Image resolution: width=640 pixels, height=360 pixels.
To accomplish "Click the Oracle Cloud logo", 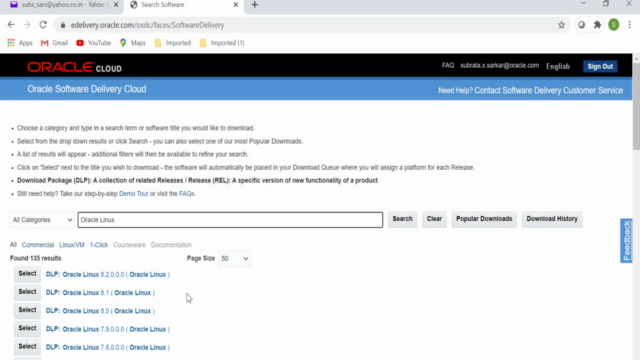I will click(x=74, y=67).
